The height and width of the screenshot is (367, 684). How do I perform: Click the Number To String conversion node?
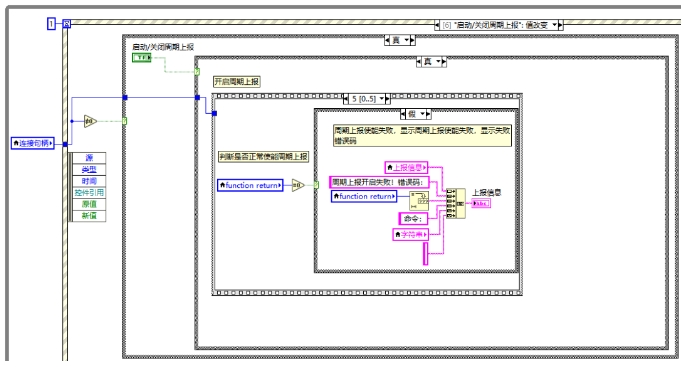(x=419, y=201)
